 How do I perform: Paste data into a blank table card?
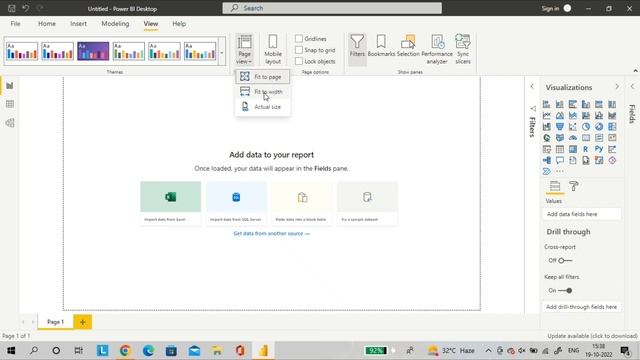click(302, 203)
